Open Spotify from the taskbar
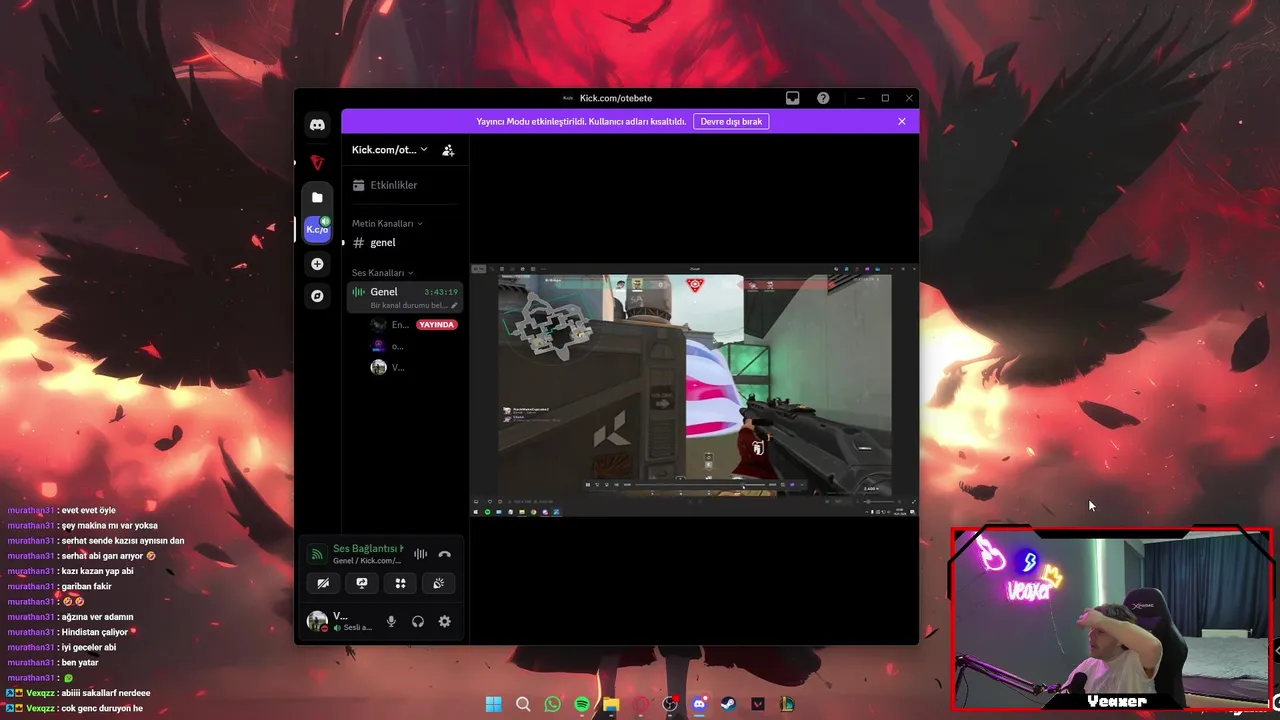Screen dimensions: 1280x720 tap(582, 704)
